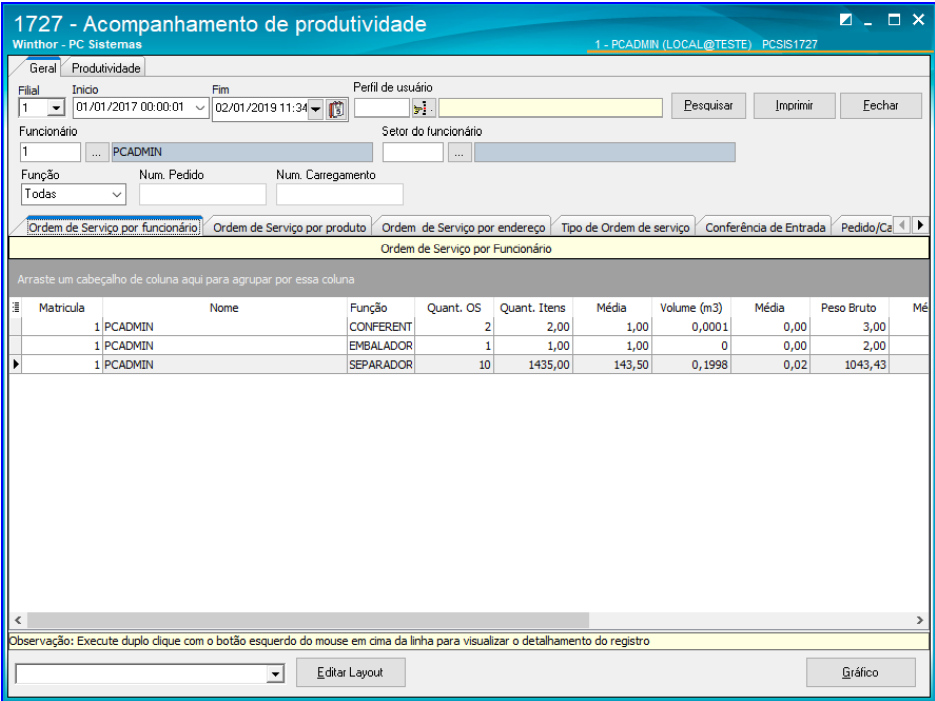The image size is (935, 701).
Task: Select the EMBALADOR function cell
Action: click(x=380, y=346)
